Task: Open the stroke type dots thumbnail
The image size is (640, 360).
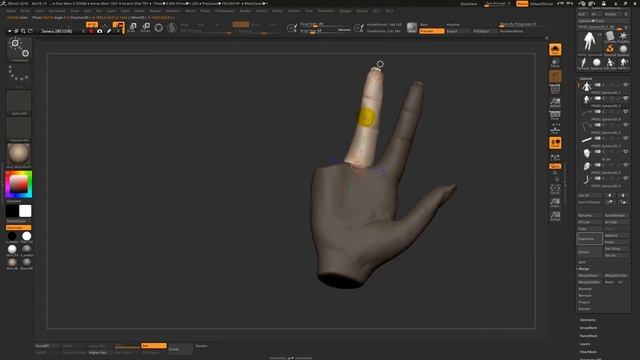Action: (x=19, y=76)
